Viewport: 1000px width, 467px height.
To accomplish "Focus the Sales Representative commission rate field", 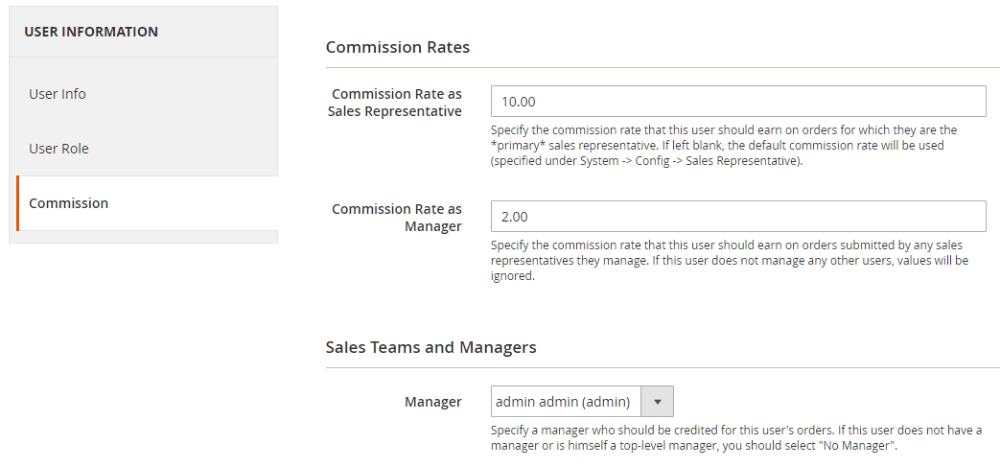I will click(738, 102).
